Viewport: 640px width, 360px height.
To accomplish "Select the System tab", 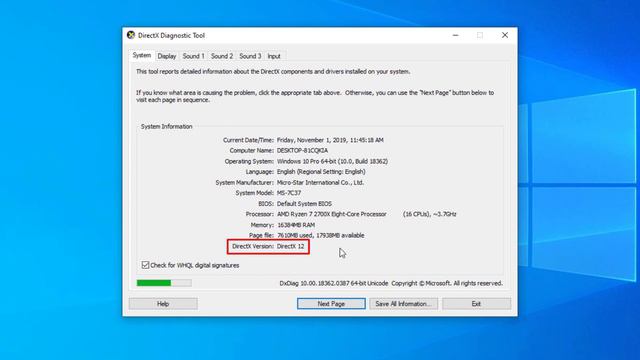I will tap(142, 56).
